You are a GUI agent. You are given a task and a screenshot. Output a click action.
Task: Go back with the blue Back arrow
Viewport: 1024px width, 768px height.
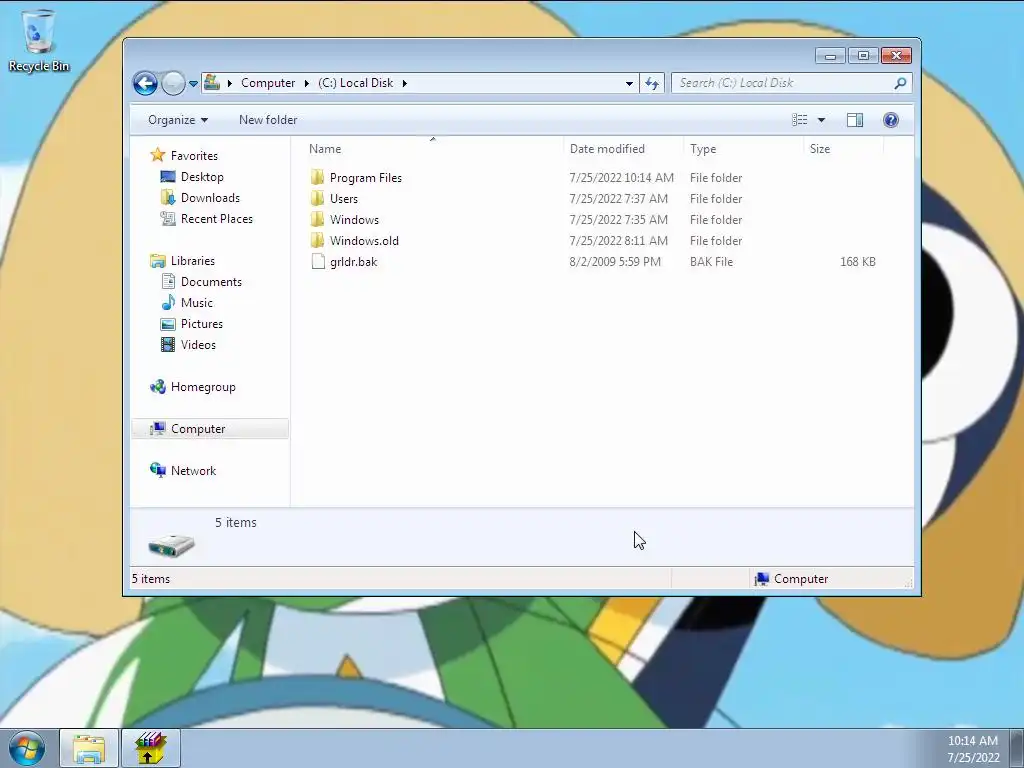pos(145,83)
